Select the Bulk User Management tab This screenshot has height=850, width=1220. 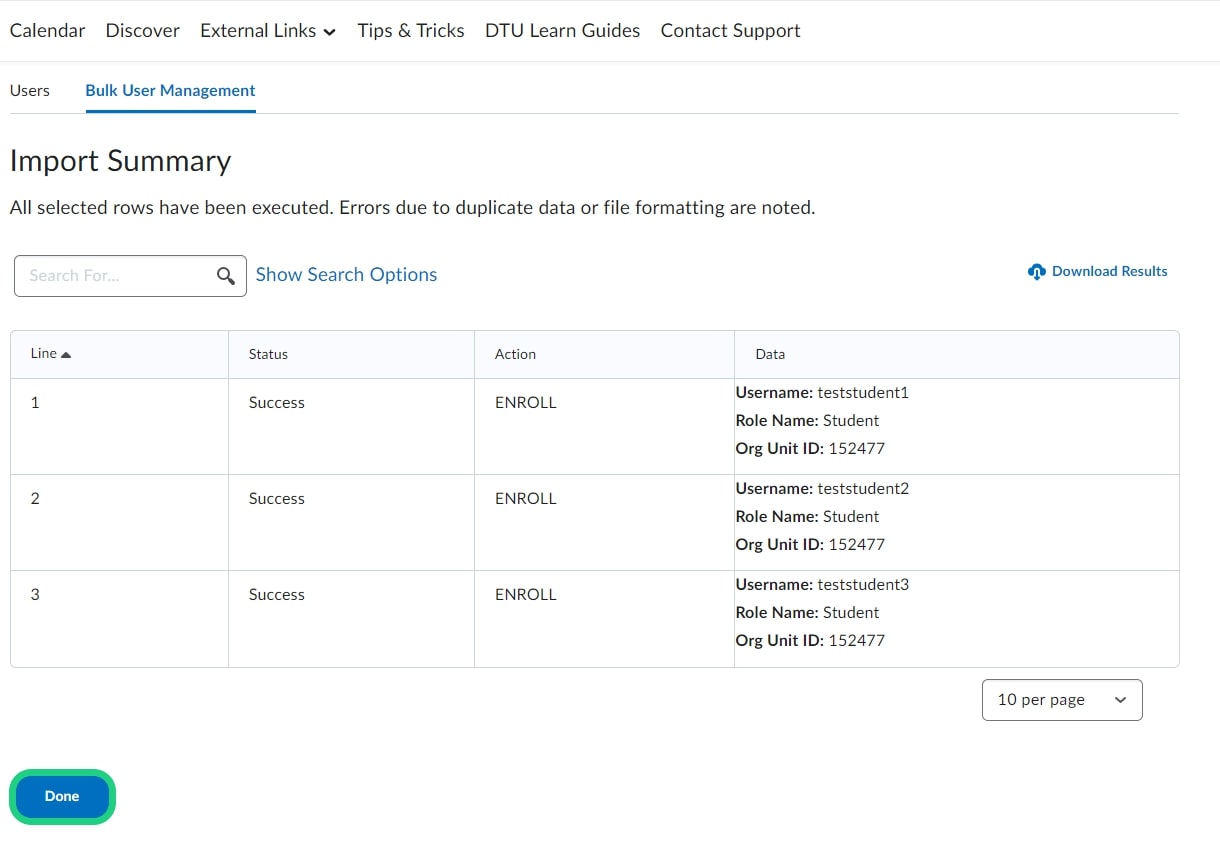pyautogui.click(x=170, y=90)
